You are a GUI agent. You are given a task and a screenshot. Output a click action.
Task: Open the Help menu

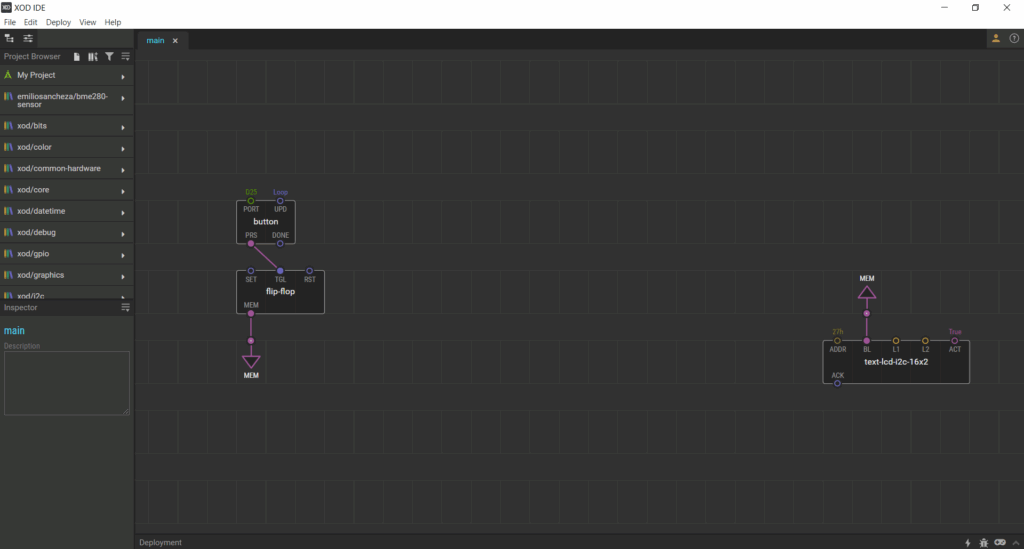click(x=113, y=22)
